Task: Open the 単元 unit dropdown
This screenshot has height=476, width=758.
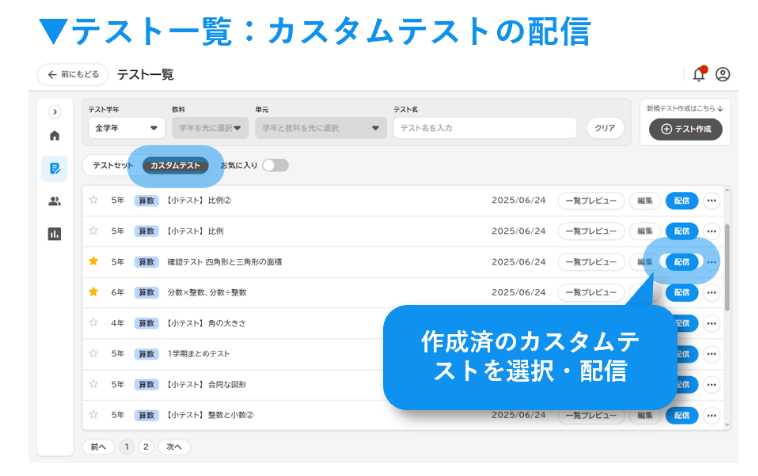Action: pos(320,128)
